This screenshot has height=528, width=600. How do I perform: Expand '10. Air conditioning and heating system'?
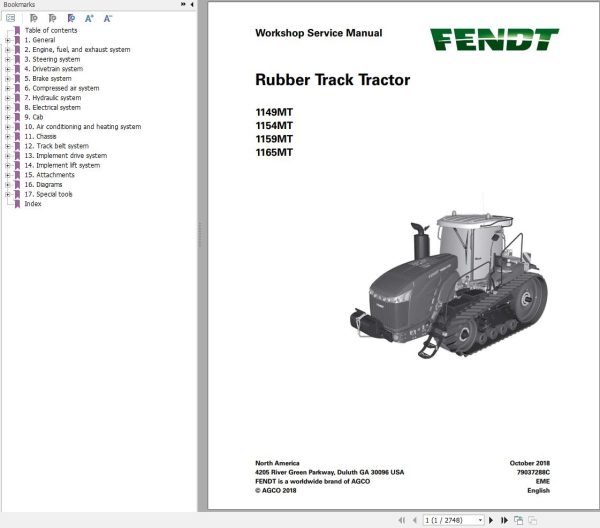[8, 127]
